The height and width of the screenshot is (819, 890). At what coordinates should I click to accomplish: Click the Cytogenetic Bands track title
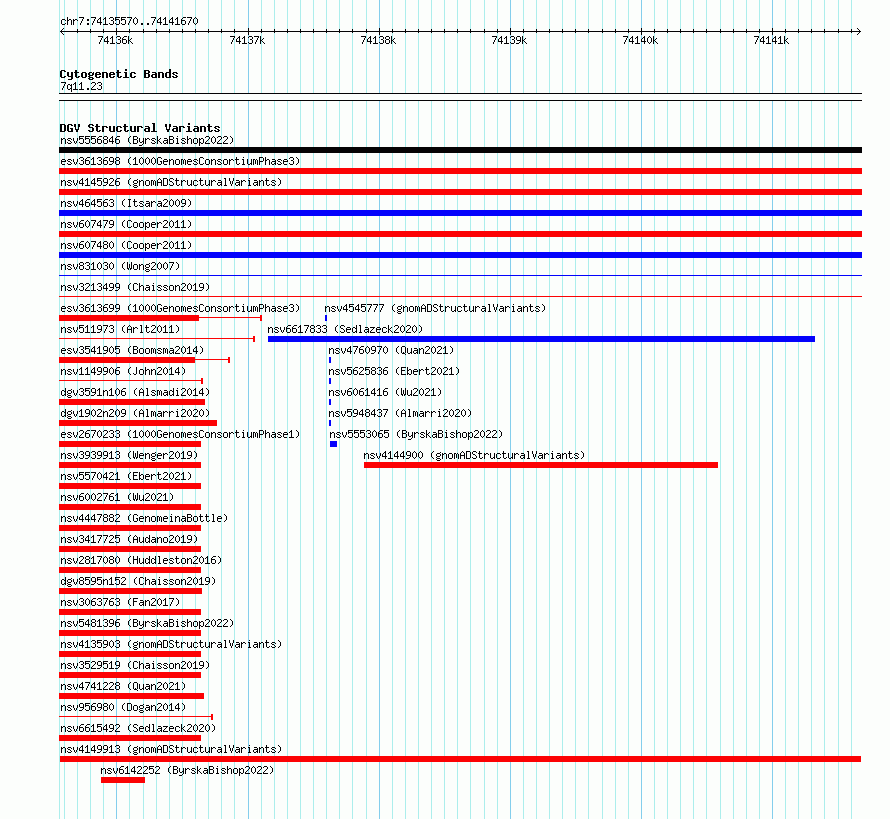coord(119,74)
